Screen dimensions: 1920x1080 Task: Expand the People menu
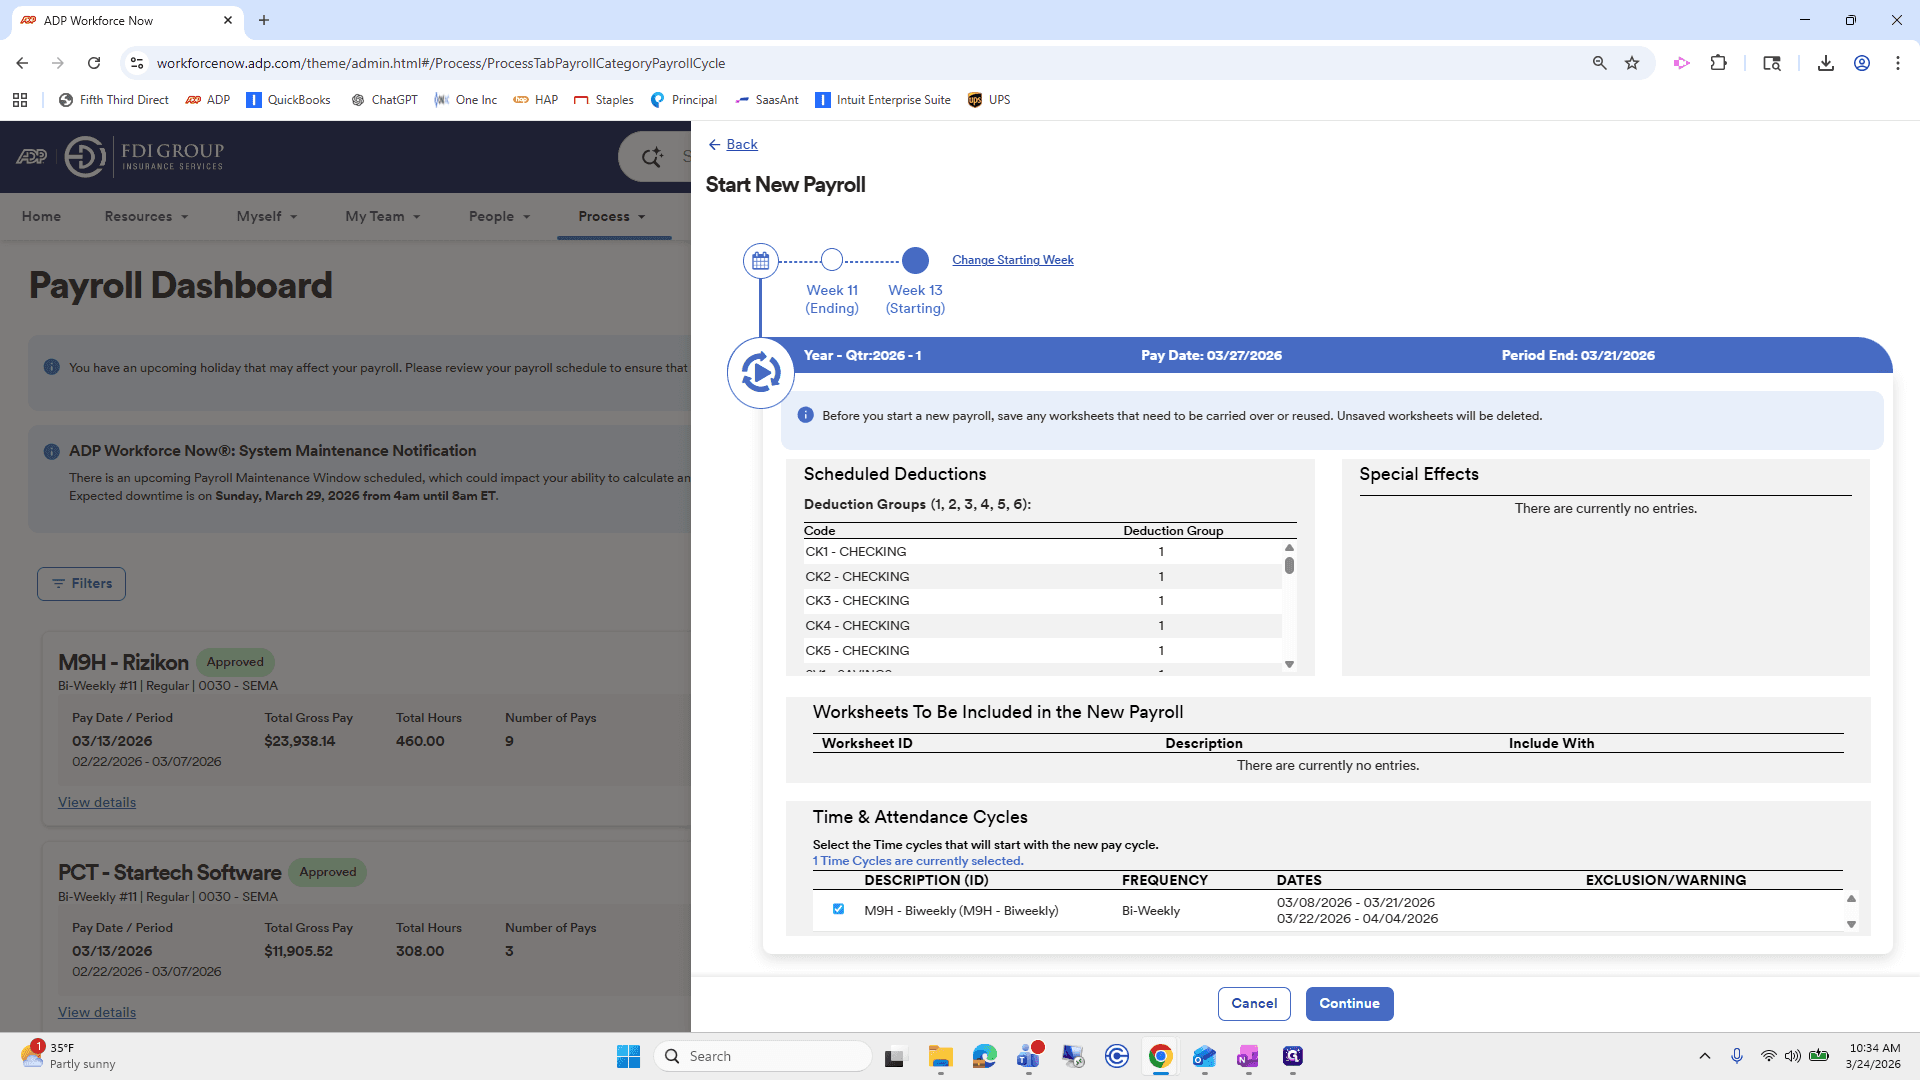point(499,216)
